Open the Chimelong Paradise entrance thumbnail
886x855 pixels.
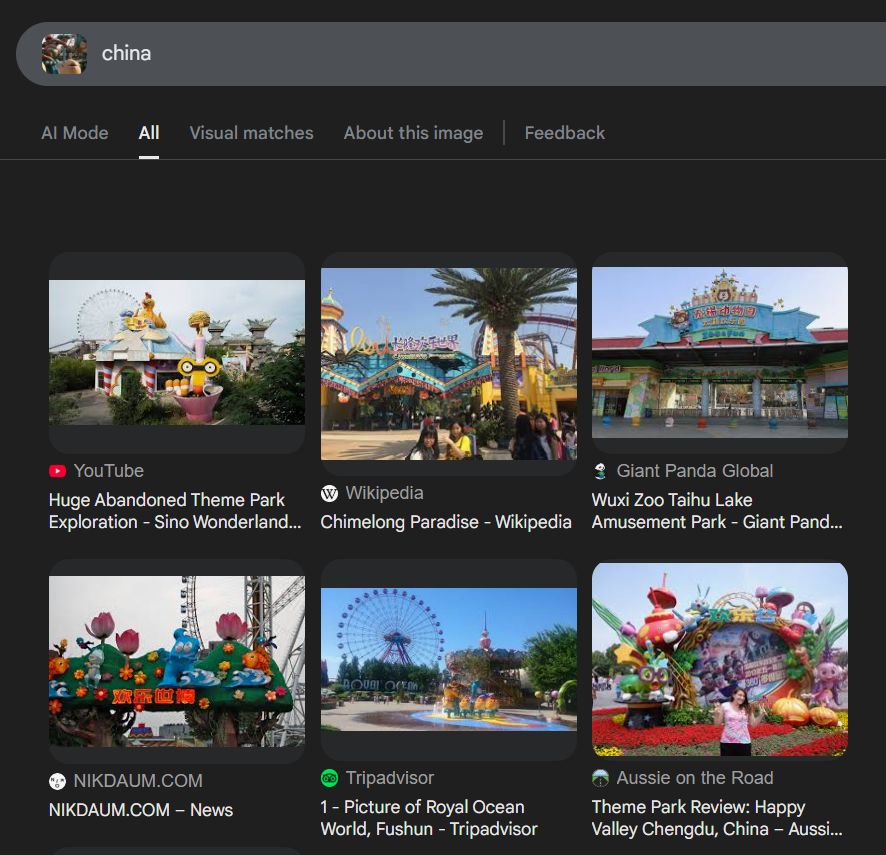(449, 363)
